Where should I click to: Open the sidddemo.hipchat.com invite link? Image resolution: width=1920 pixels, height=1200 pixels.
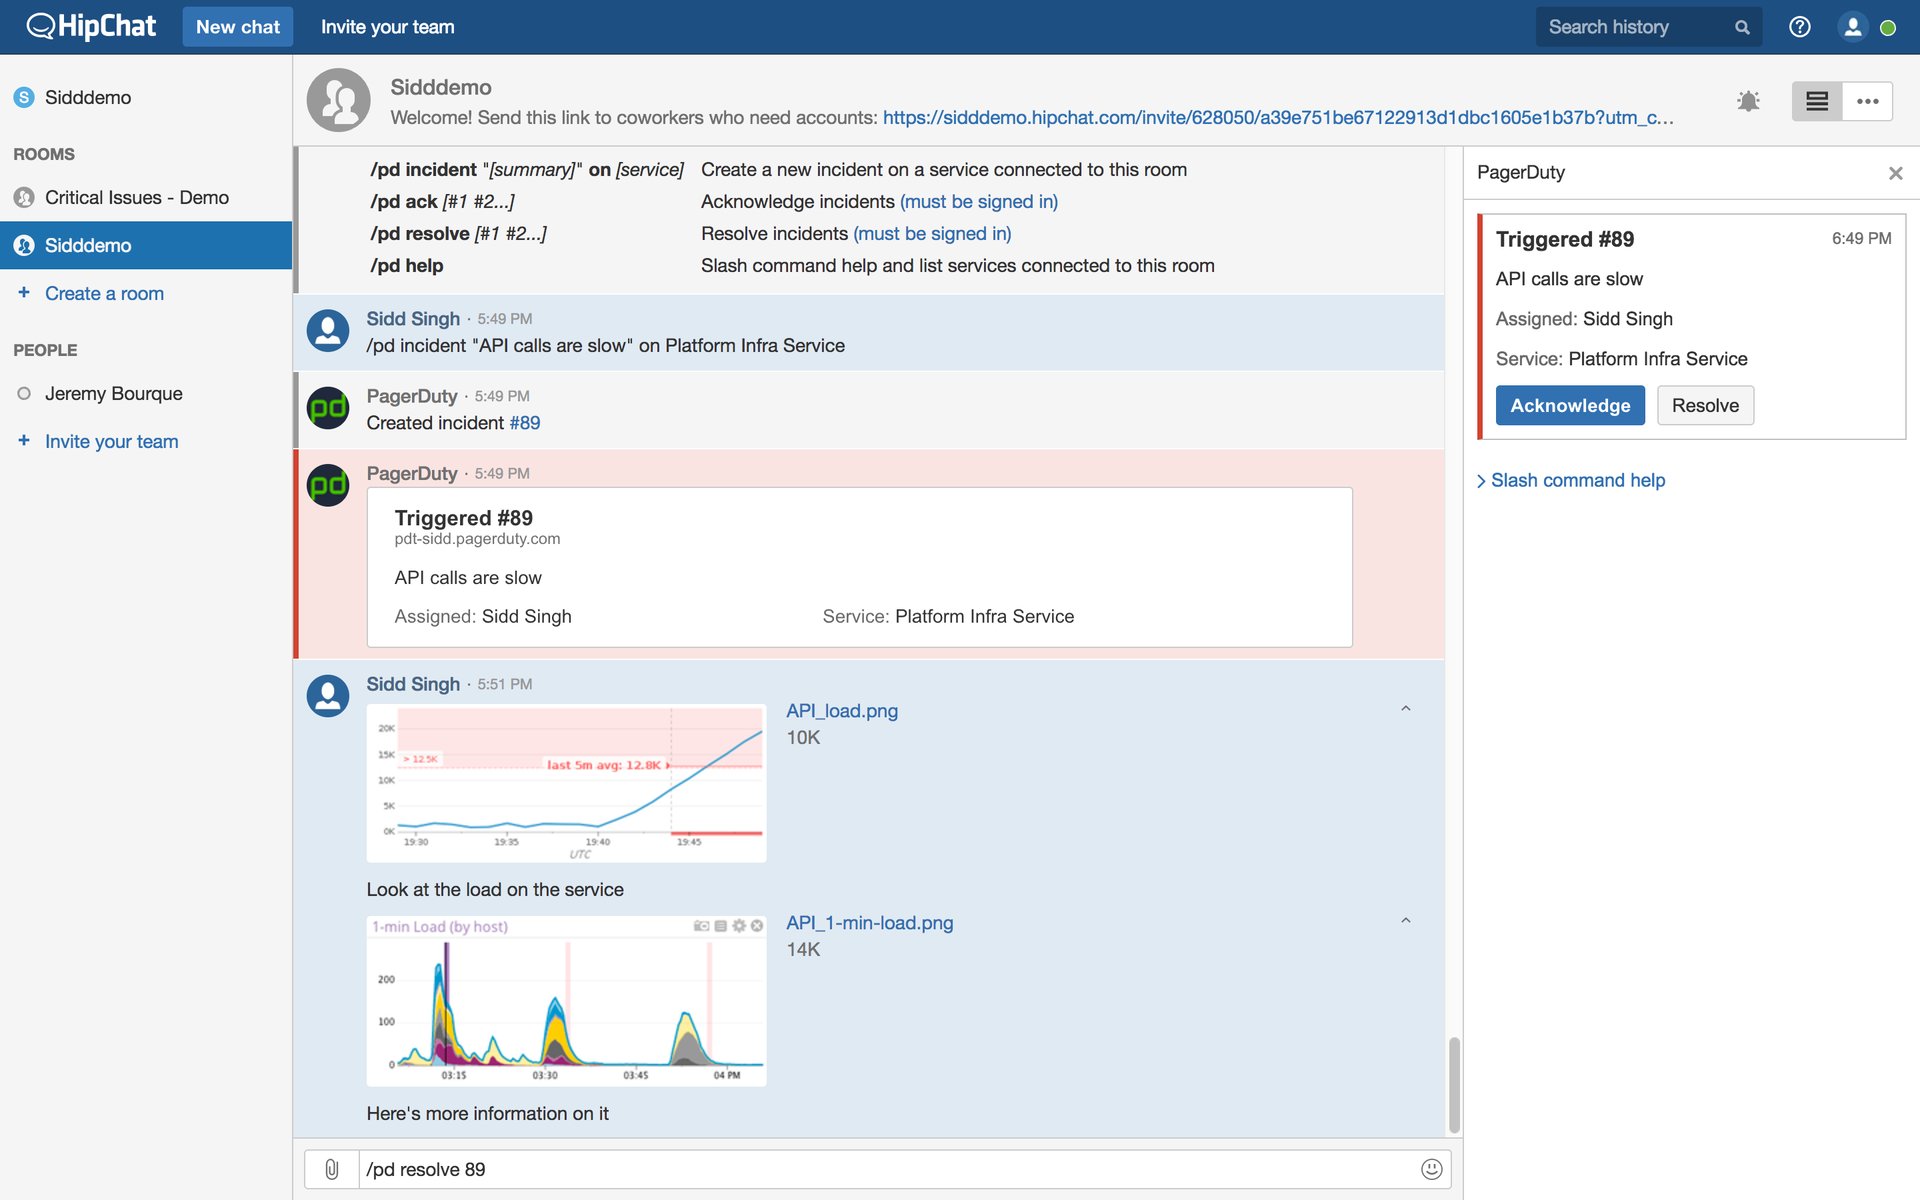point(1278,117)
